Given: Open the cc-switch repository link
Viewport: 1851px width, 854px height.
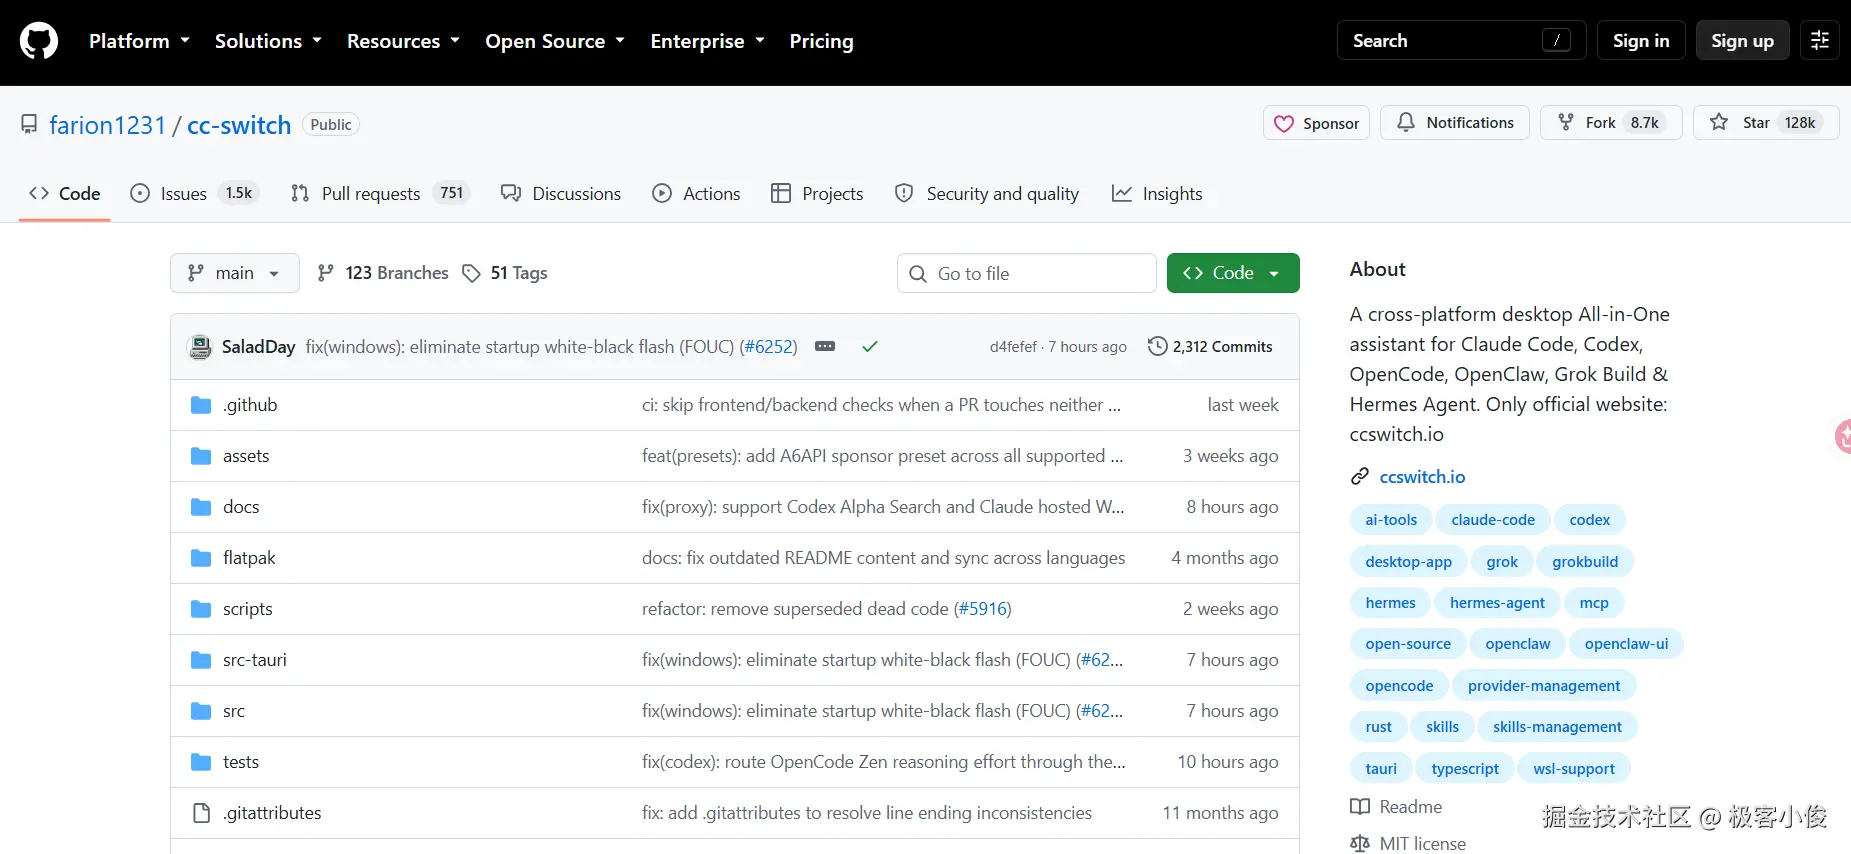Looking at the screenshot, I should pos(239,125).
